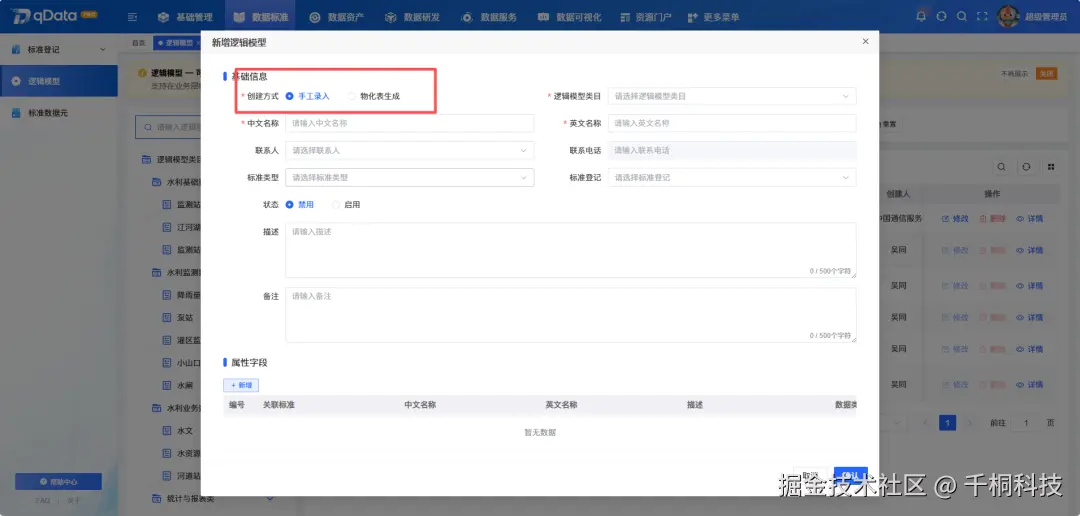Click the folder icon beside 逻辑模型类目

point(146,159)
